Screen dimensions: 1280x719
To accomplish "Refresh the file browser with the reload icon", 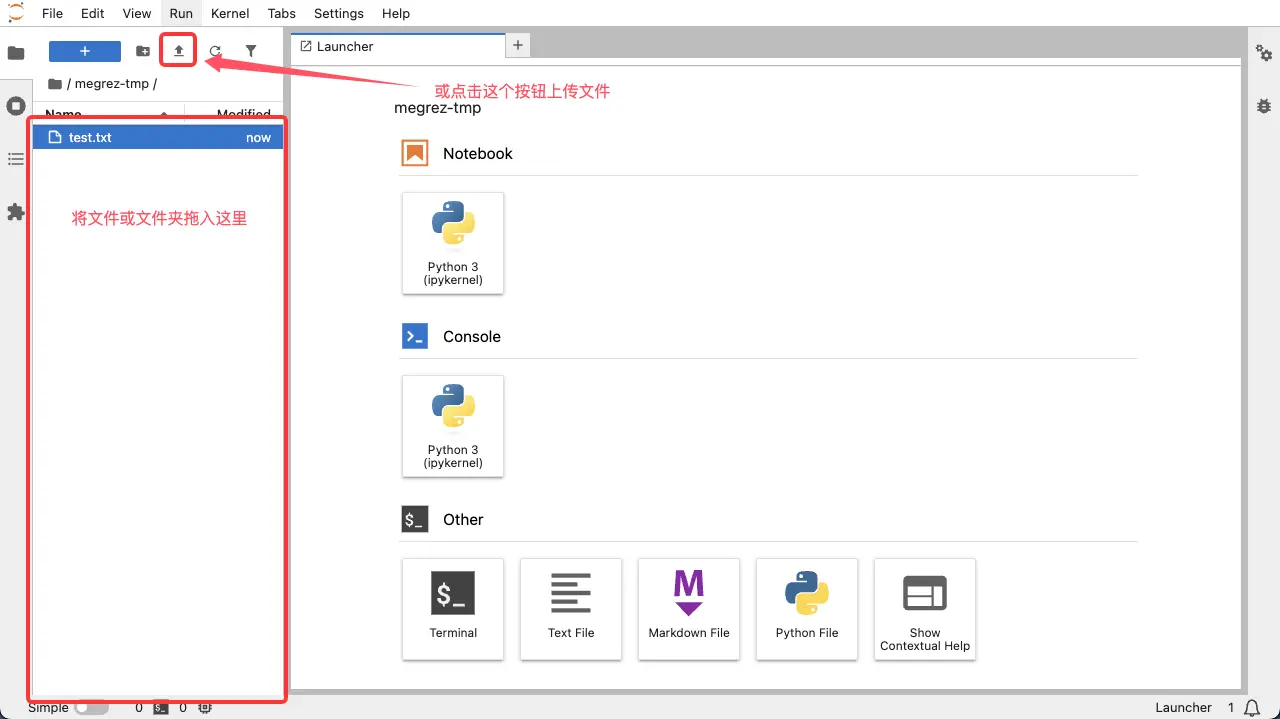I will point(214,49).
